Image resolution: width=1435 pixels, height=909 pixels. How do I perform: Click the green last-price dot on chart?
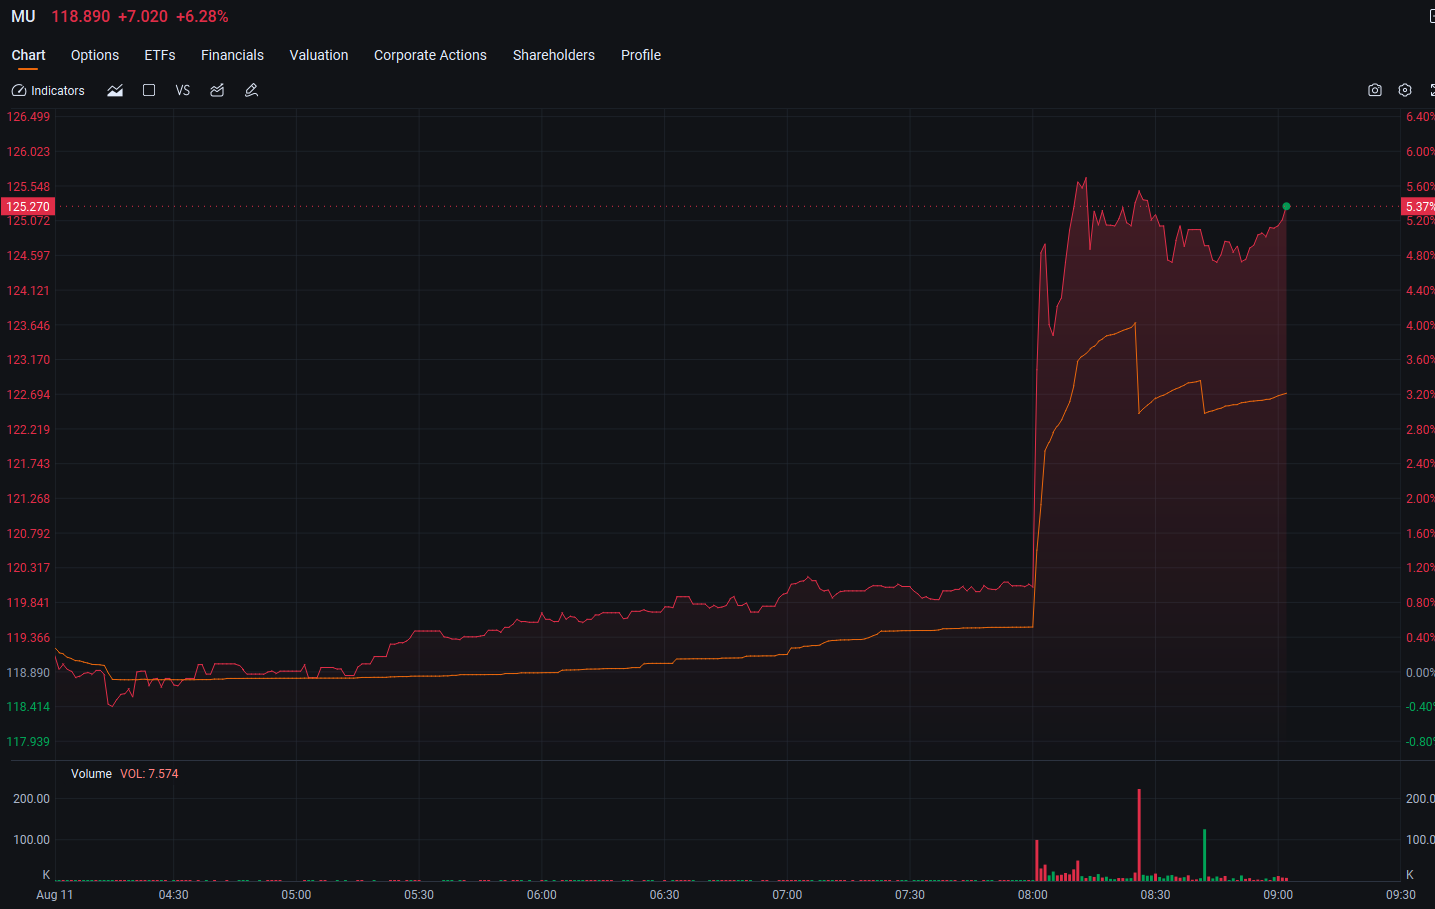click(1286, 206)
